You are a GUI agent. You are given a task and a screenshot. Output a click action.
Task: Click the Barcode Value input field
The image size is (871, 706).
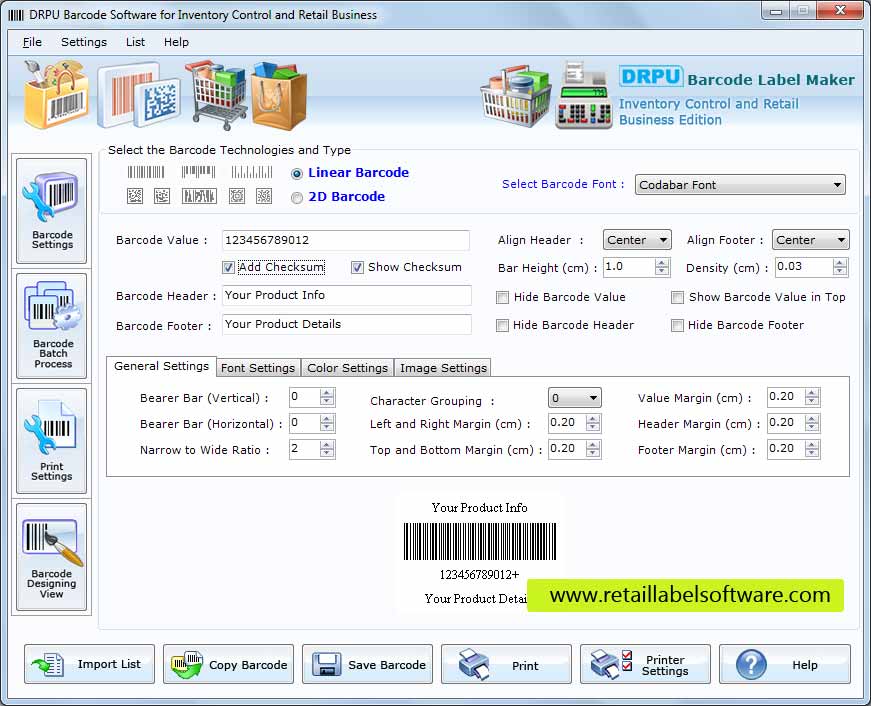346,241
